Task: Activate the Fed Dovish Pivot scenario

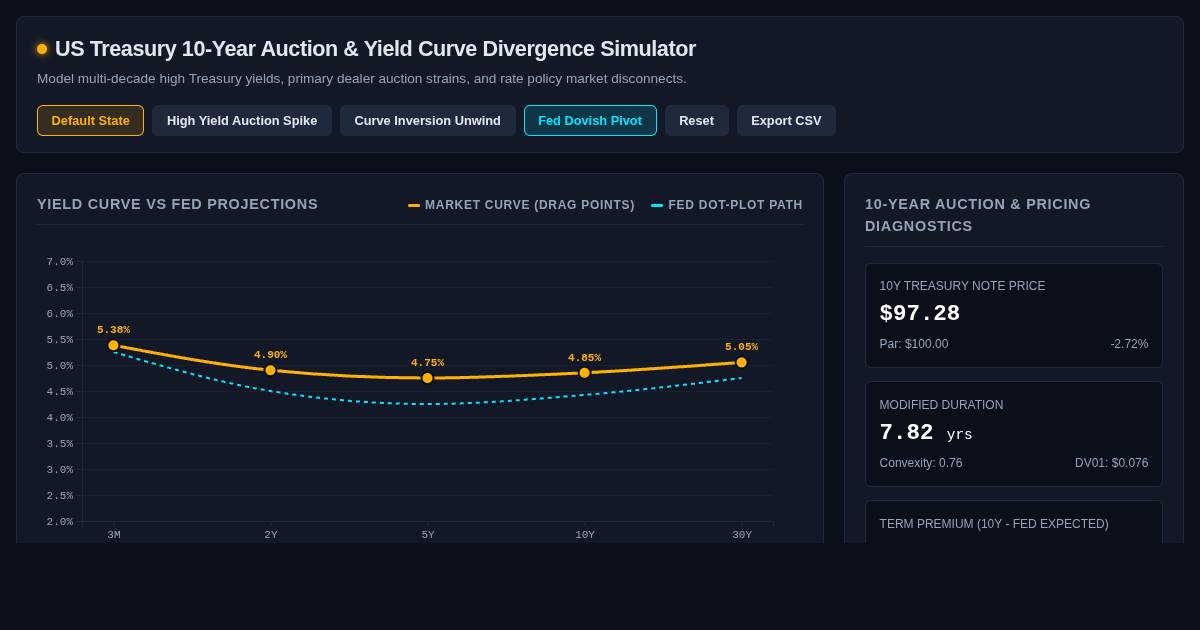Action: (590, 121)
